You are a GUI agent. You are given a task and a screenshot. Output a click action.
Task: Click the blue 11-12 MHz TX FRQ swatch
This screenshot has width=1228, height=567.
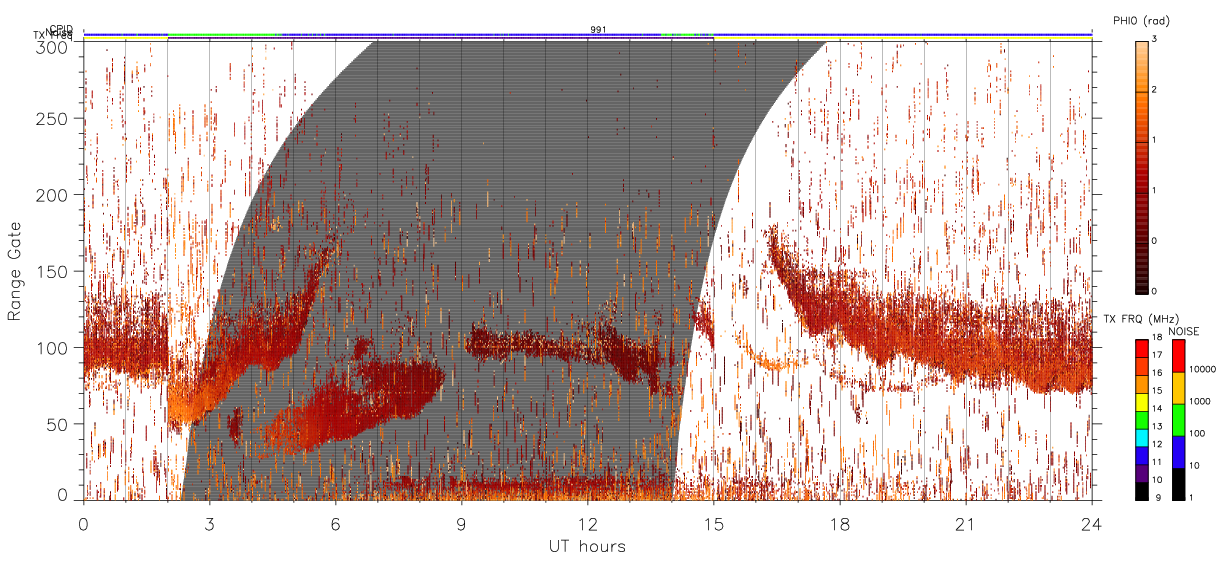click(1140, 455)
